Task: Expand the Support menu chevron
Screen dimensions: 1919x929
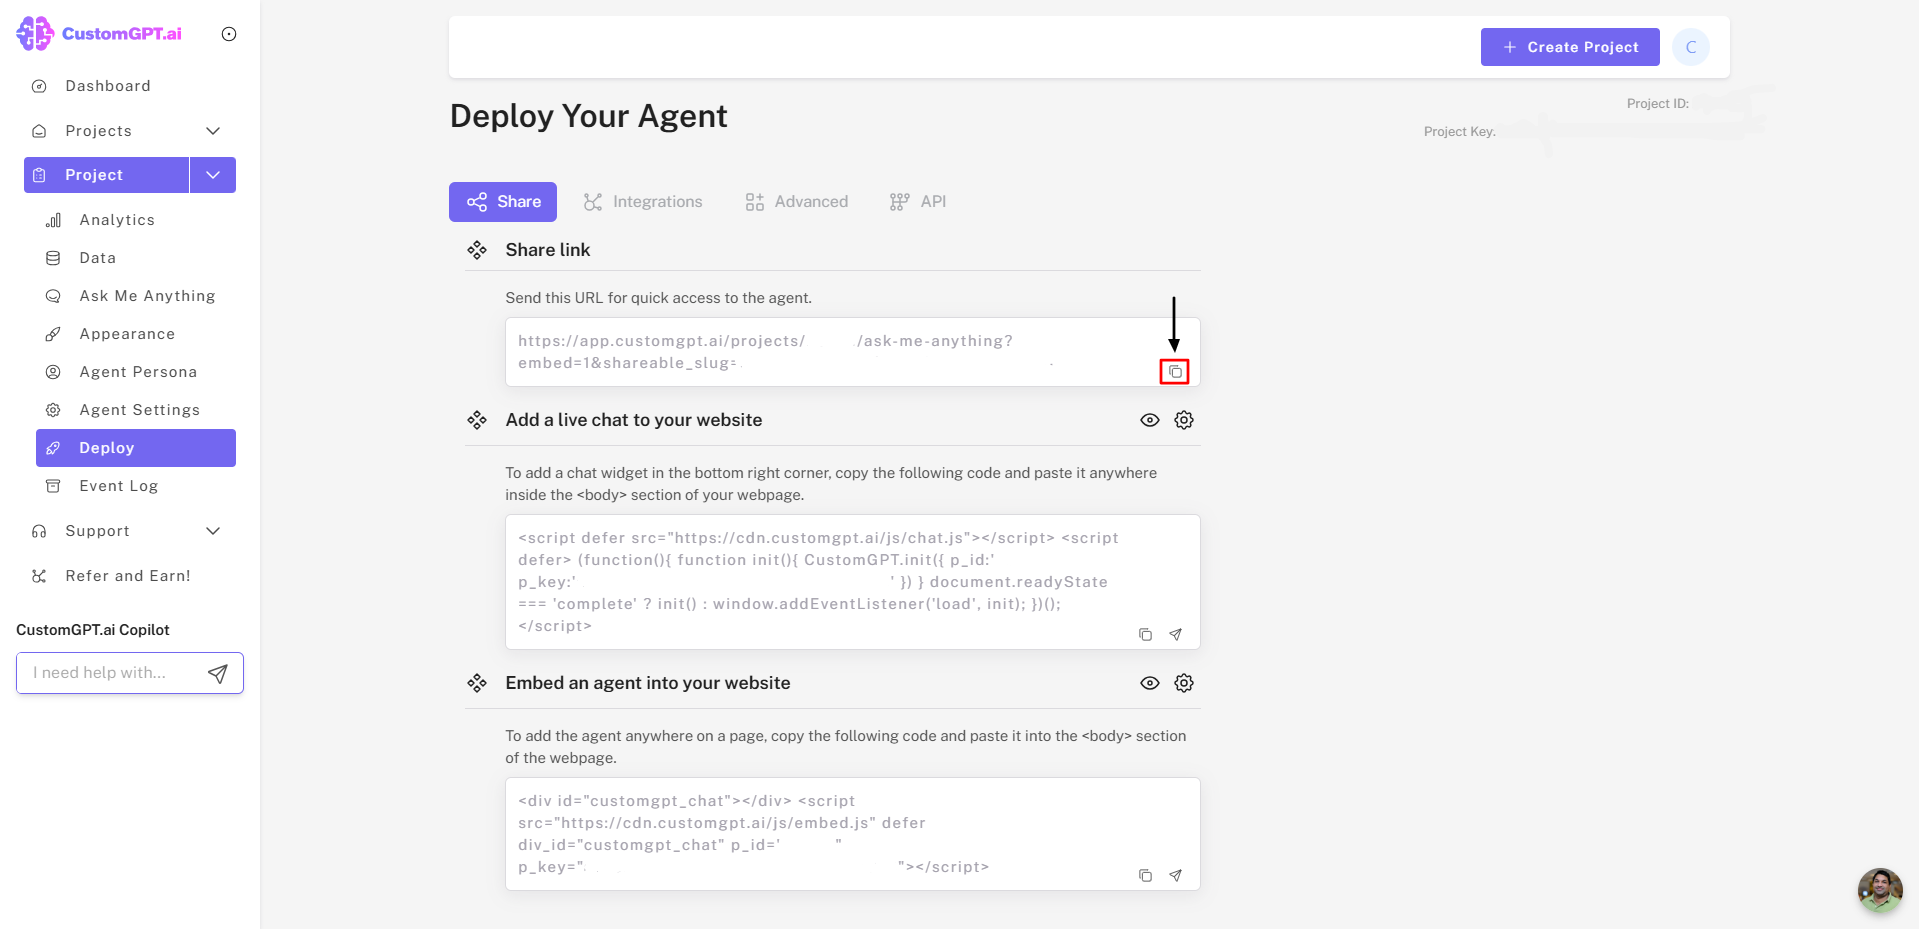Action: [213, 531]
